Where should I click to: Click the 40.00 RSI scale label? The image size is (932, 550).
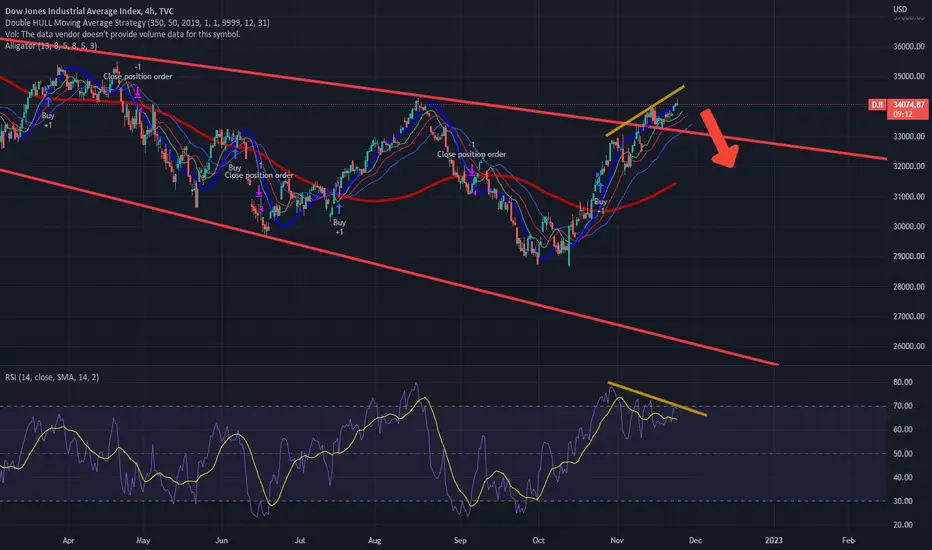pyautogui.click(x=902, y=477)
